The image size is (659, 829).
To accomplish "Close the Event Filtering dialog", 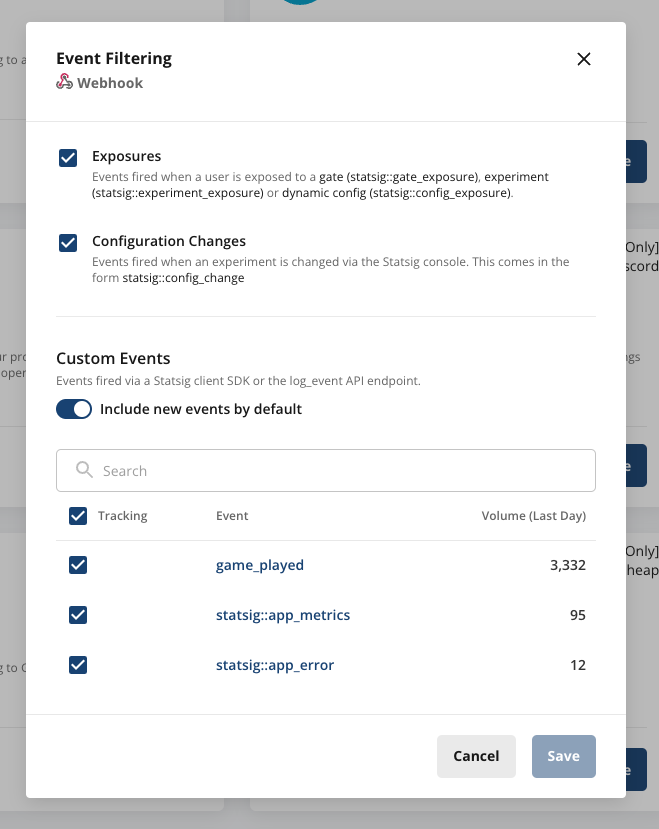I will click(x=584, y=59).
